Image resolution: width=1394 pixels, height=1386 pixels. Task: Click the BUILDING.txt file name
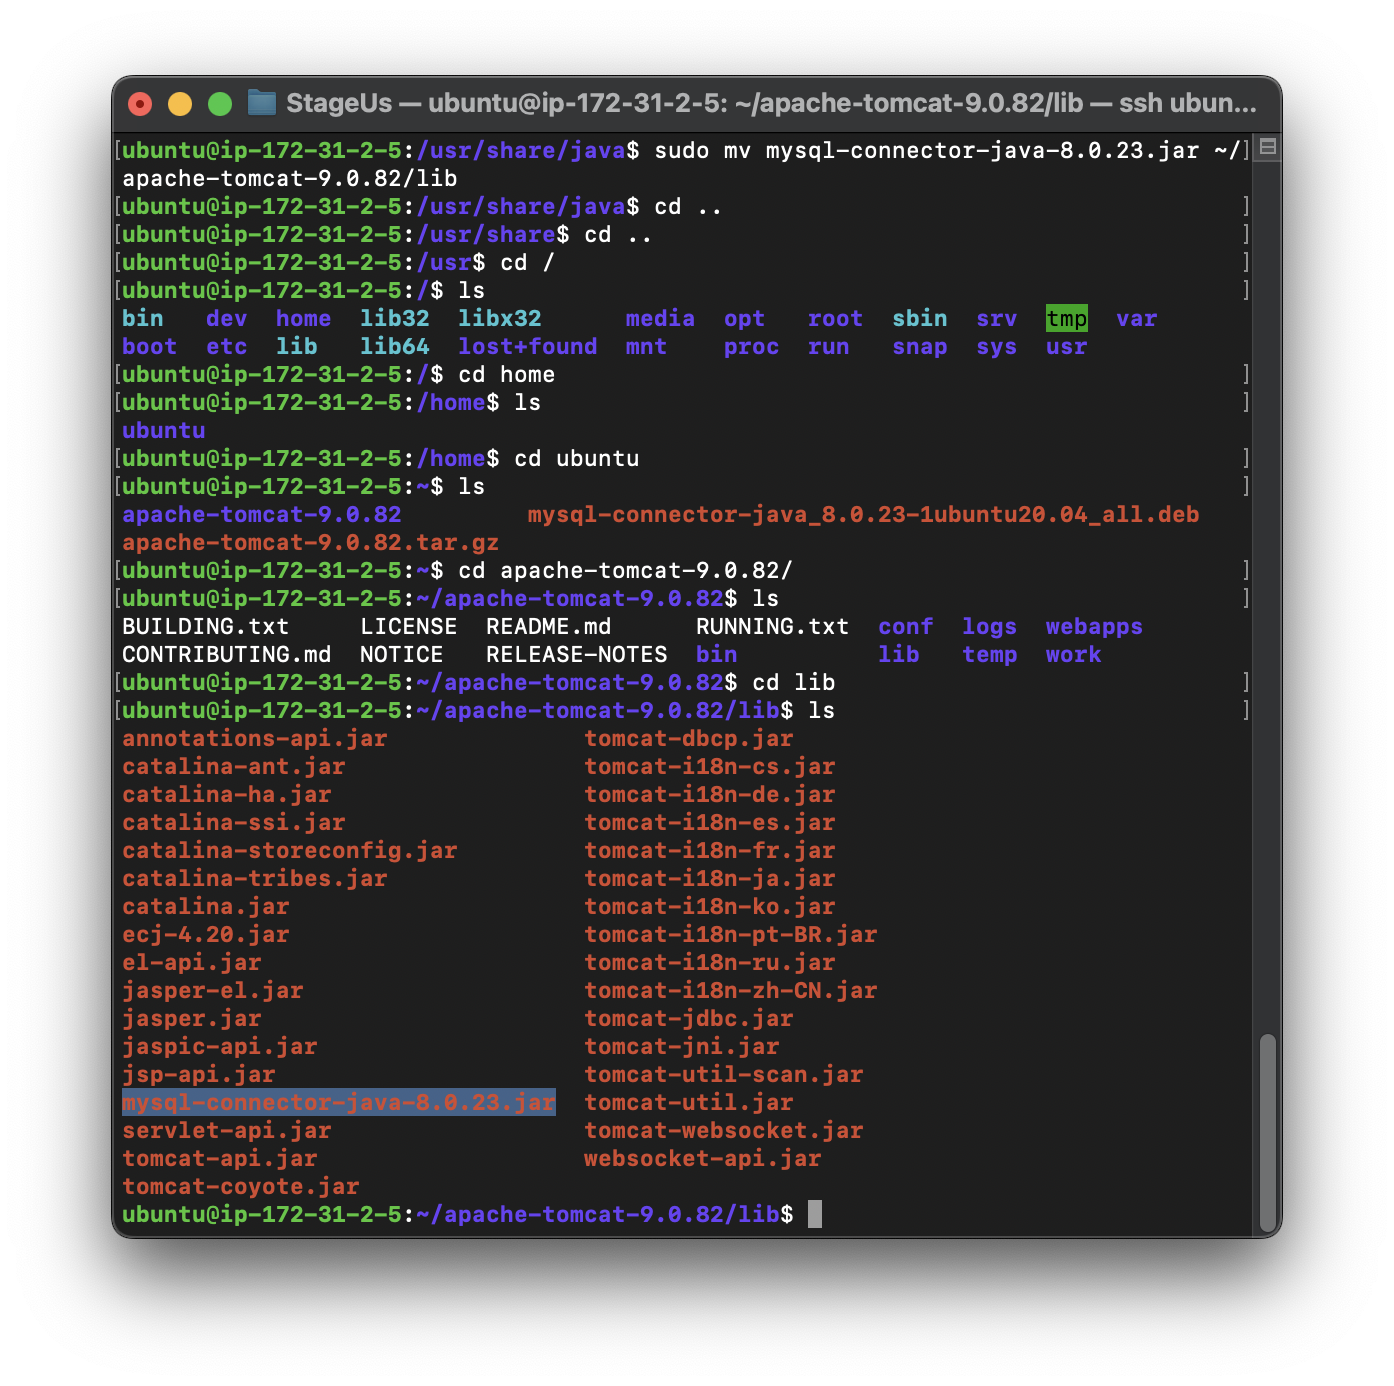(206, 627)
